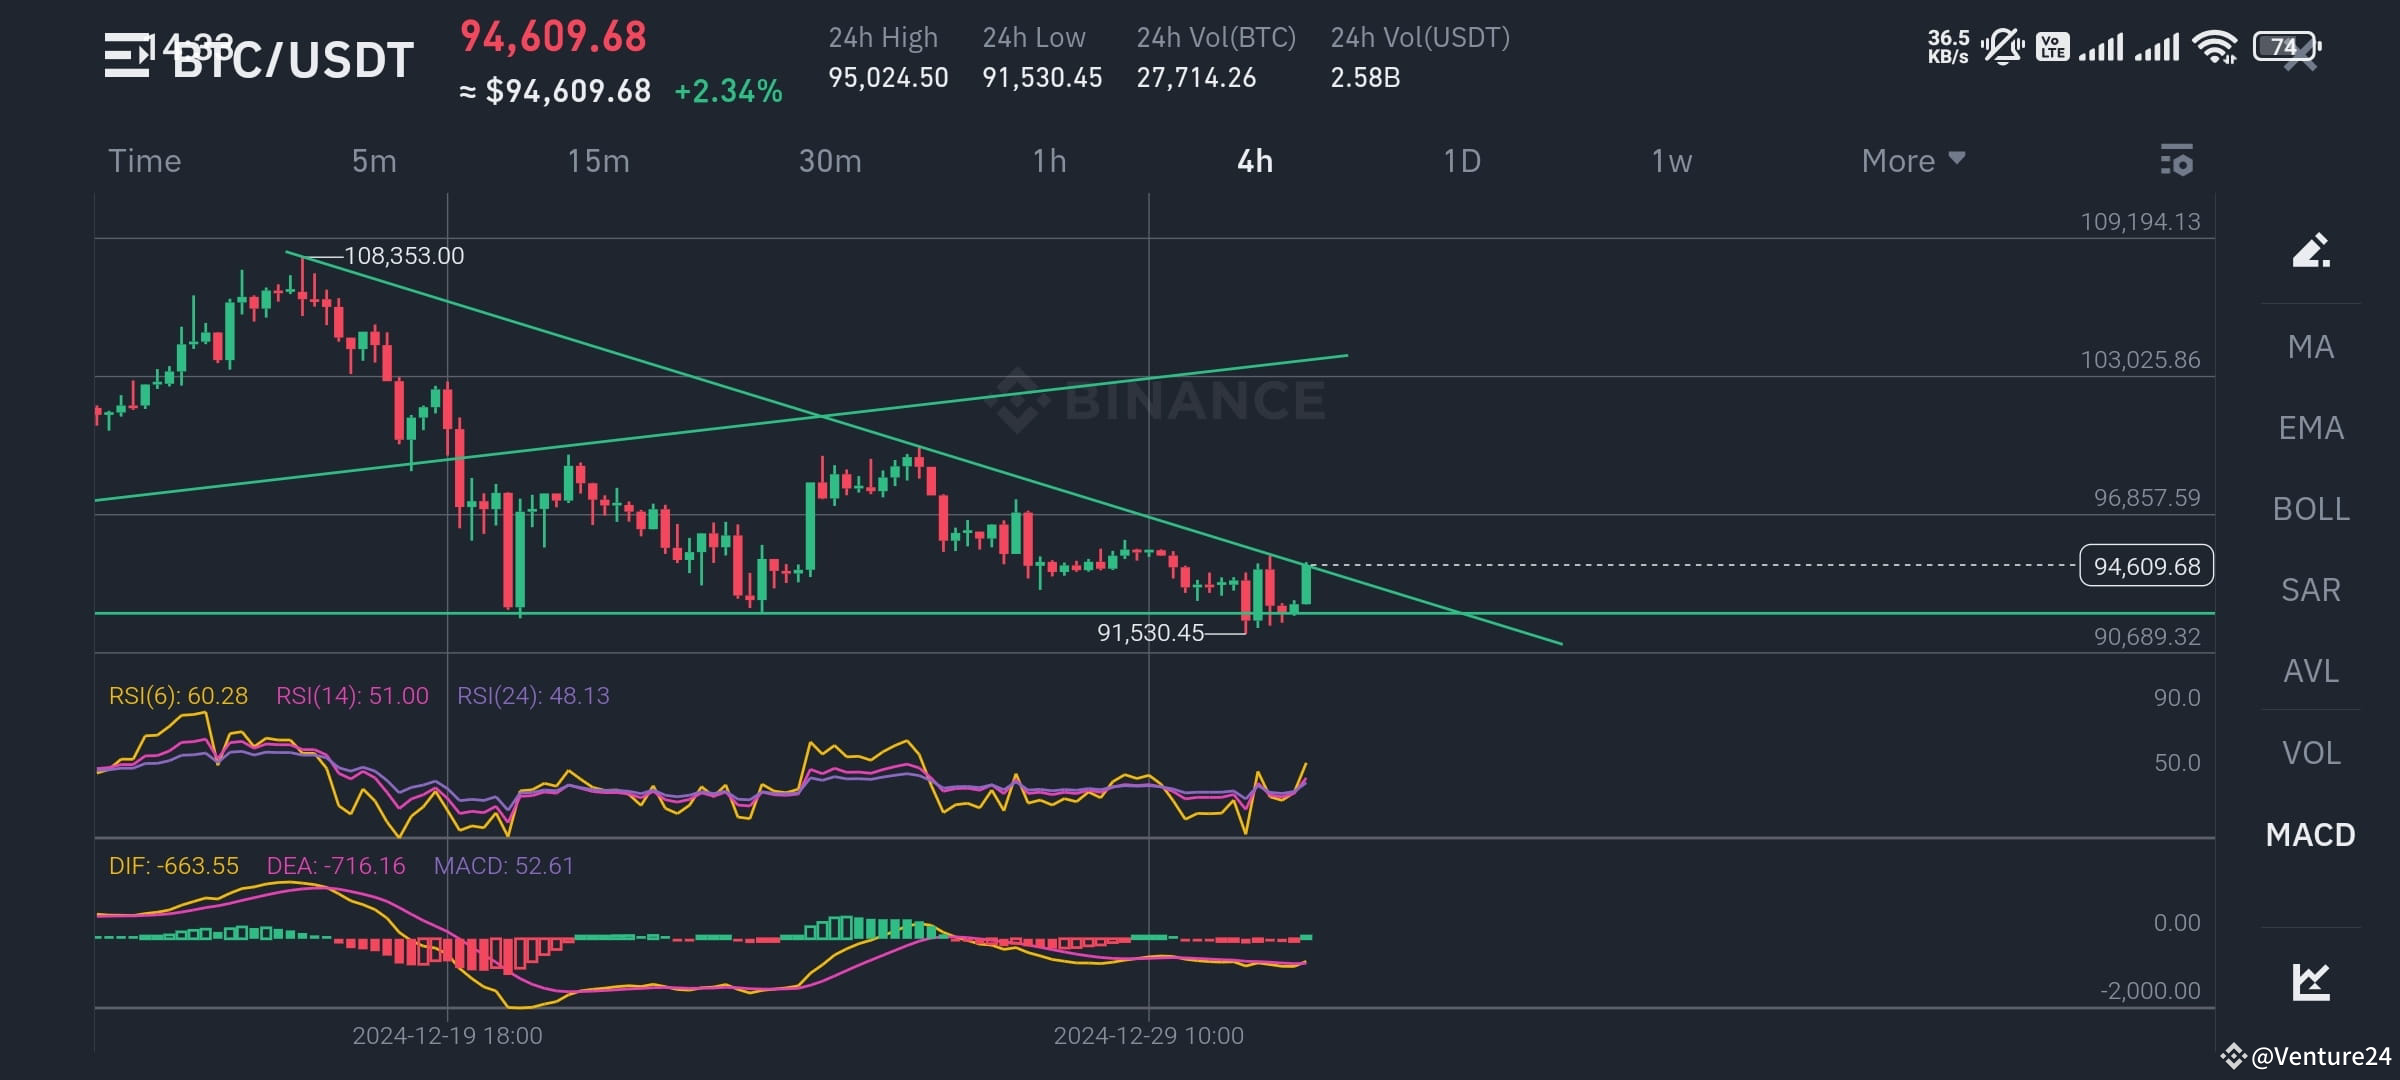
Task: Tap the DIF: -663.55 label
Action: (x=174, y=866)
